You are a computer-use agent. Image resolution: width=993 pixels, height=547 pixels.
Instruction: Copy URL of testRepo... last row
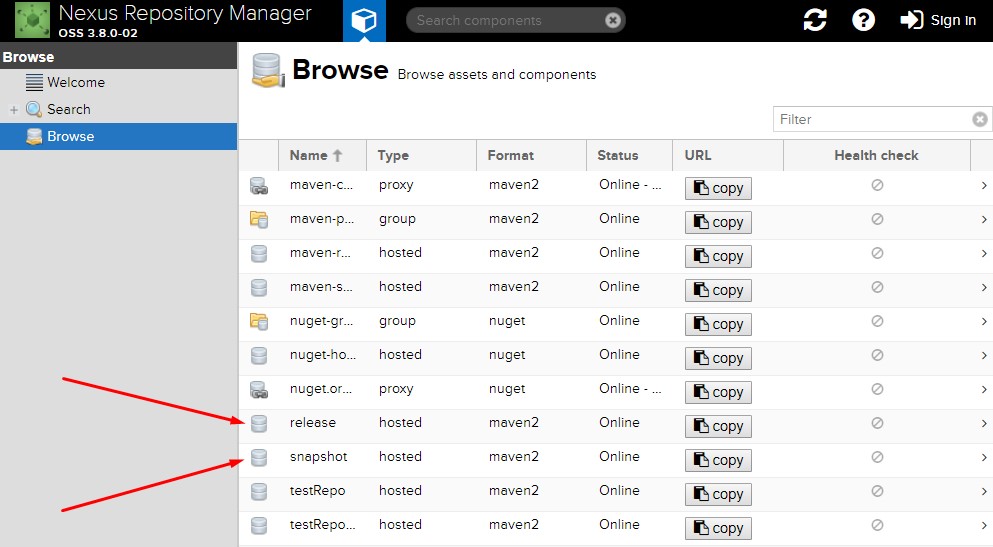(718, 528)
